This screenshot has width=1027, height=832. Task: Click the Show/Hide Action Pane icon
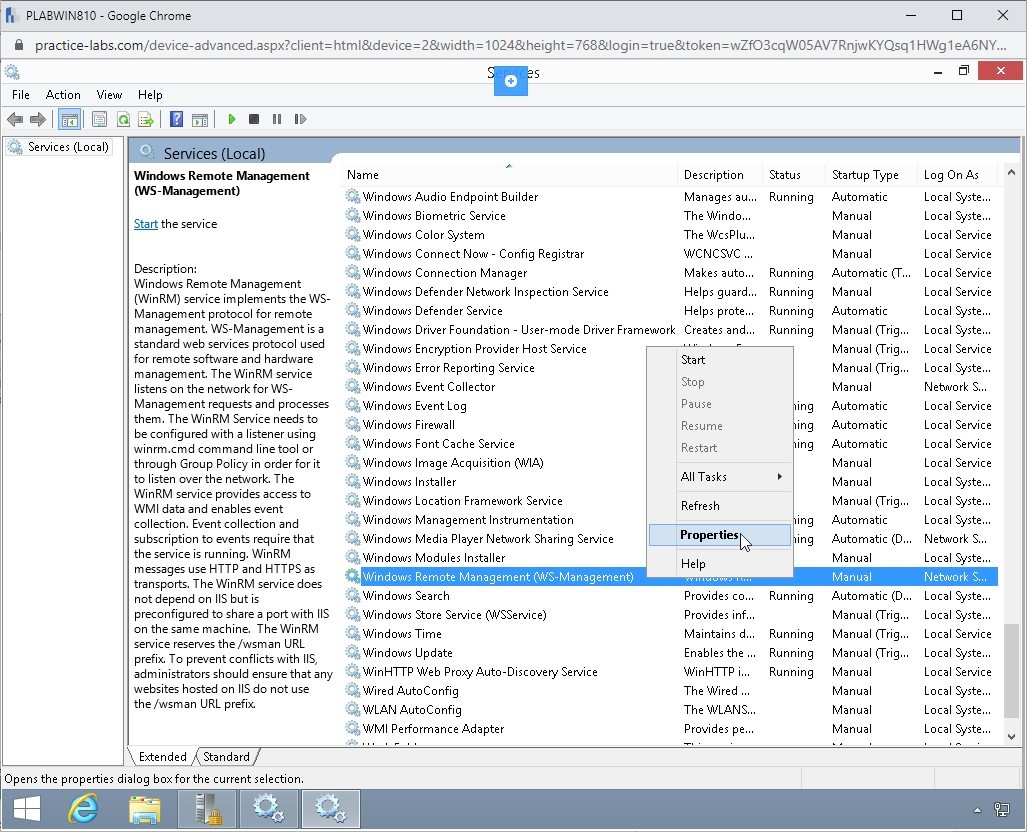[200, 119]
